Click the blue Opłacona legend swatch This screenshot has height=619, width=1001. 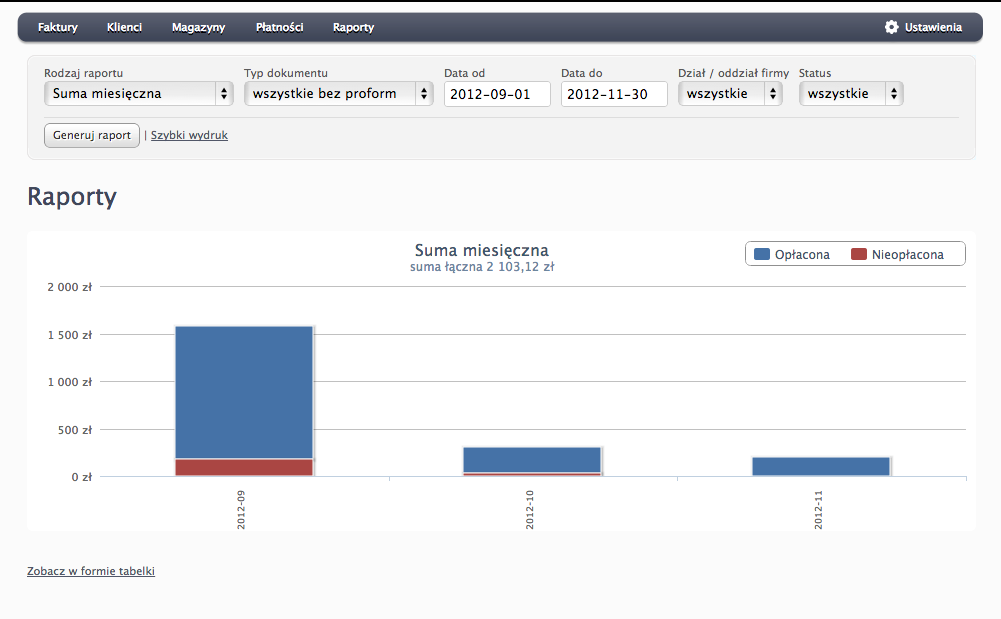tap(762, 254)
